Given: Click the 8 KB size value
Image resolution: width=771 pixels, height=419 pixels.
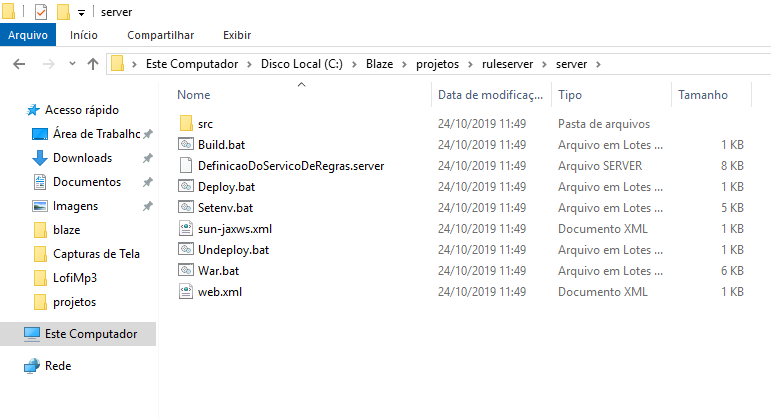Looking at the screenshot, I should (732, 166).
